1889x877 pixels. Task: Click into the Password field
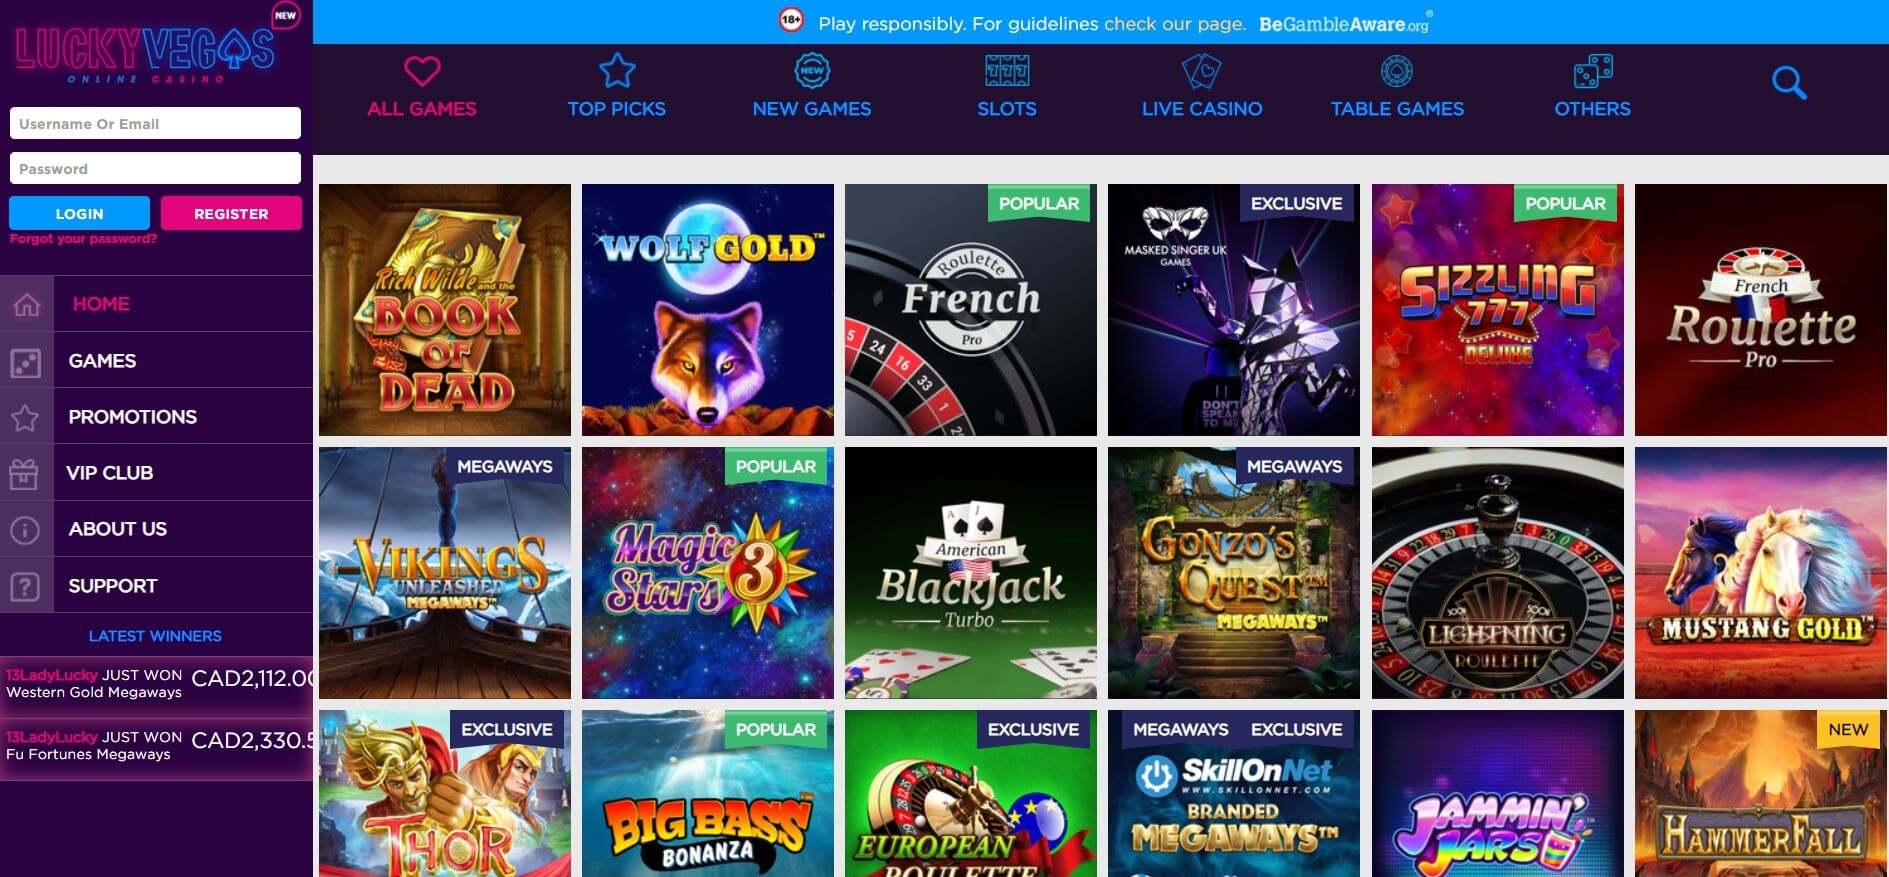[x=155, y=168]
